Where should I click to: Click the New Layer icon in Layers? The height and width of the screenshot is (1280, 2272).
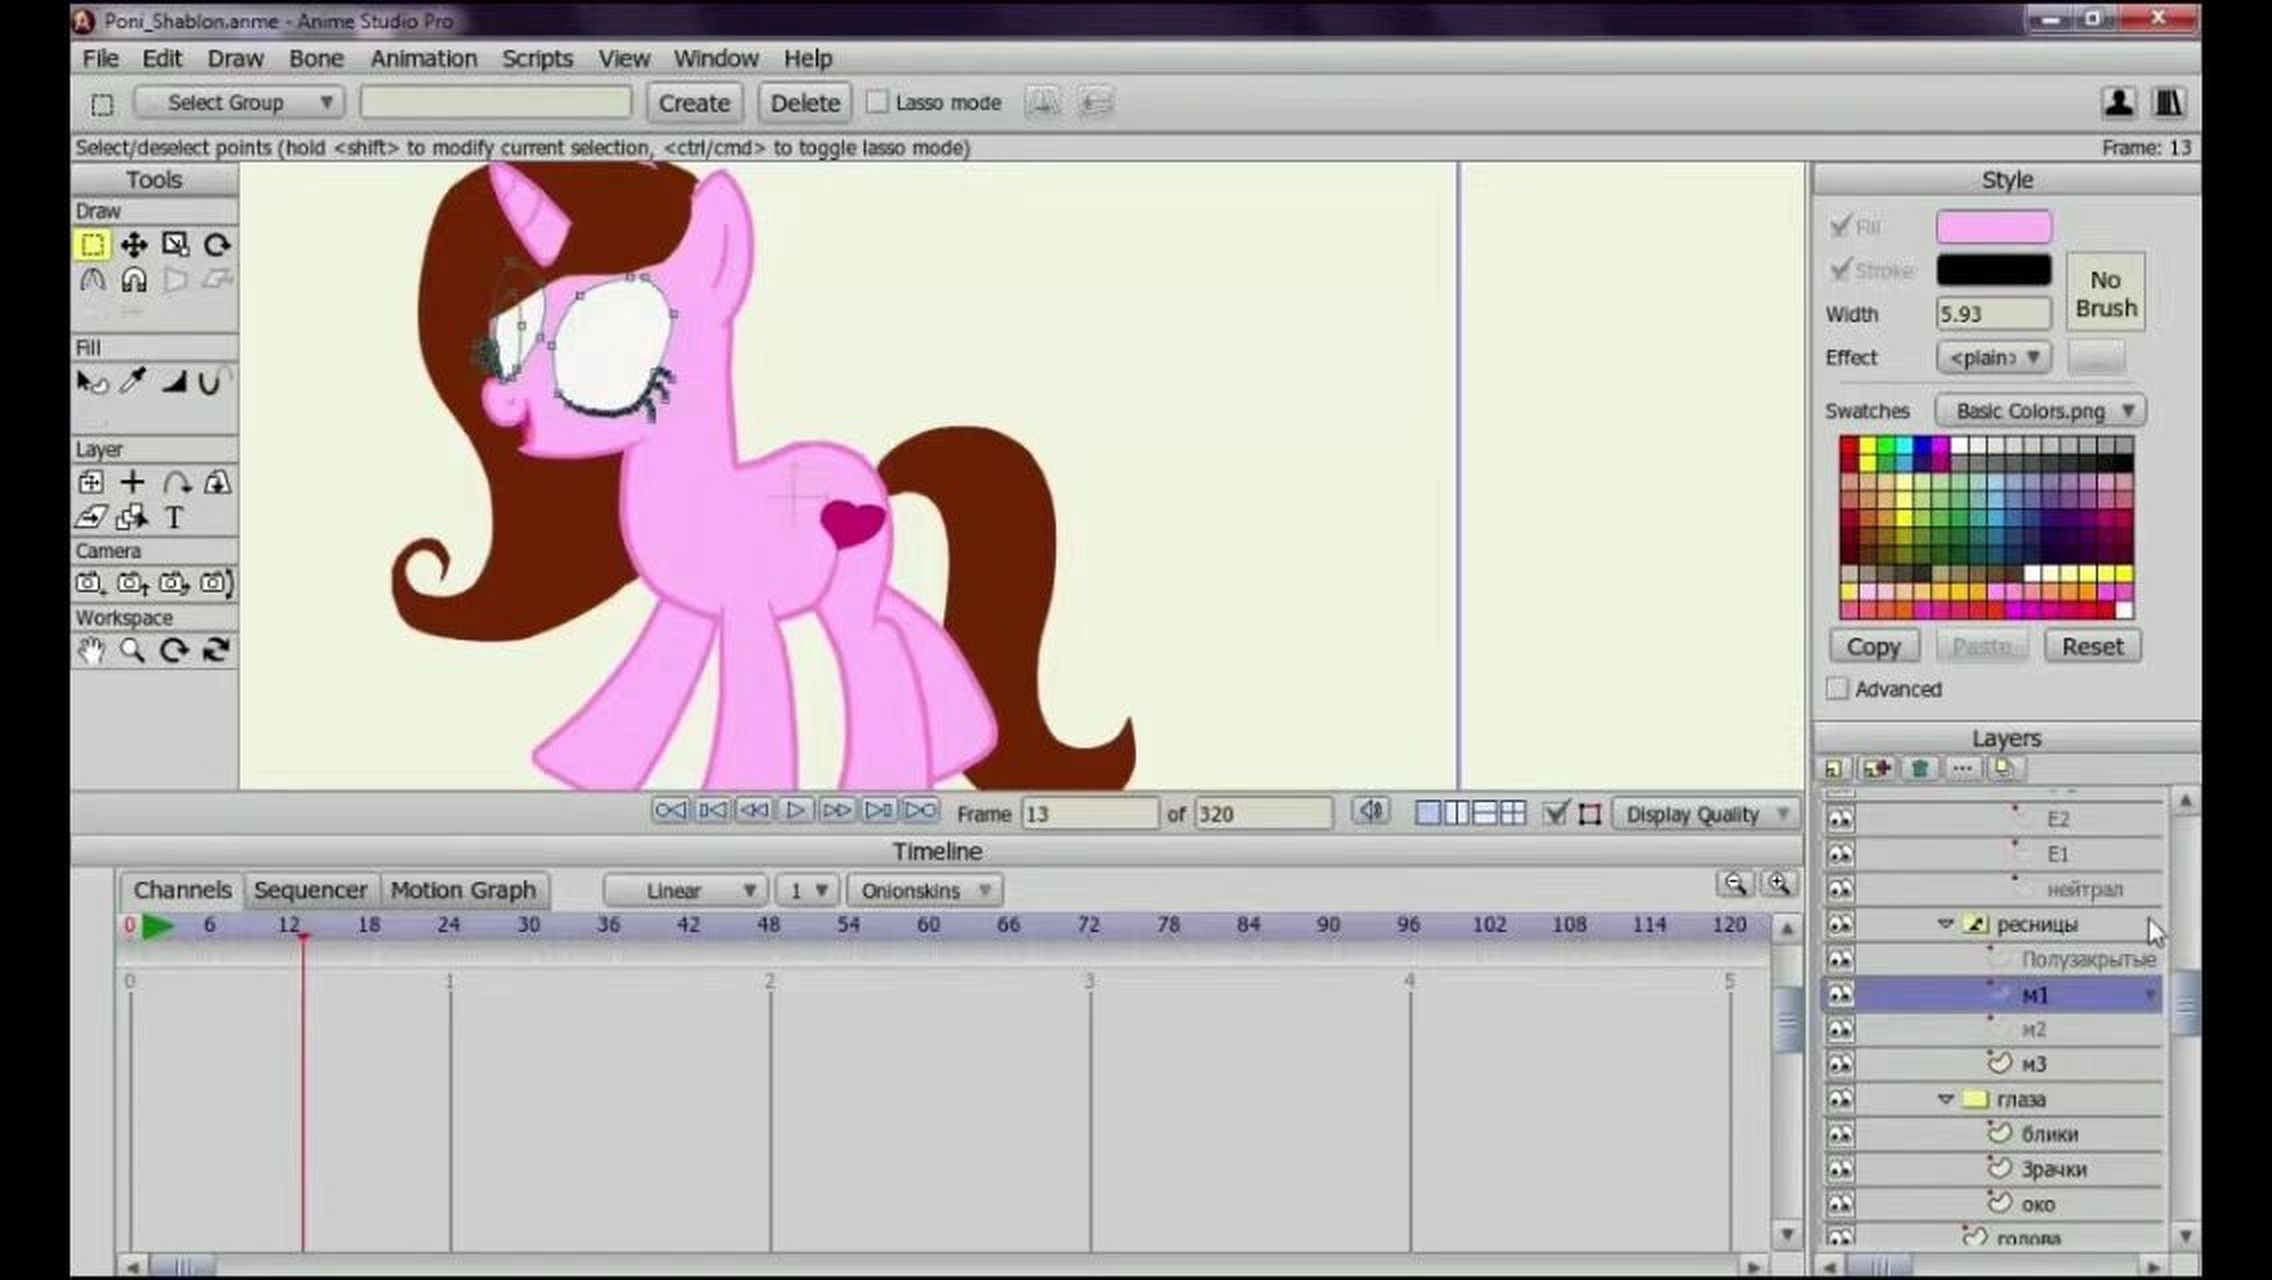(1834, 768)
